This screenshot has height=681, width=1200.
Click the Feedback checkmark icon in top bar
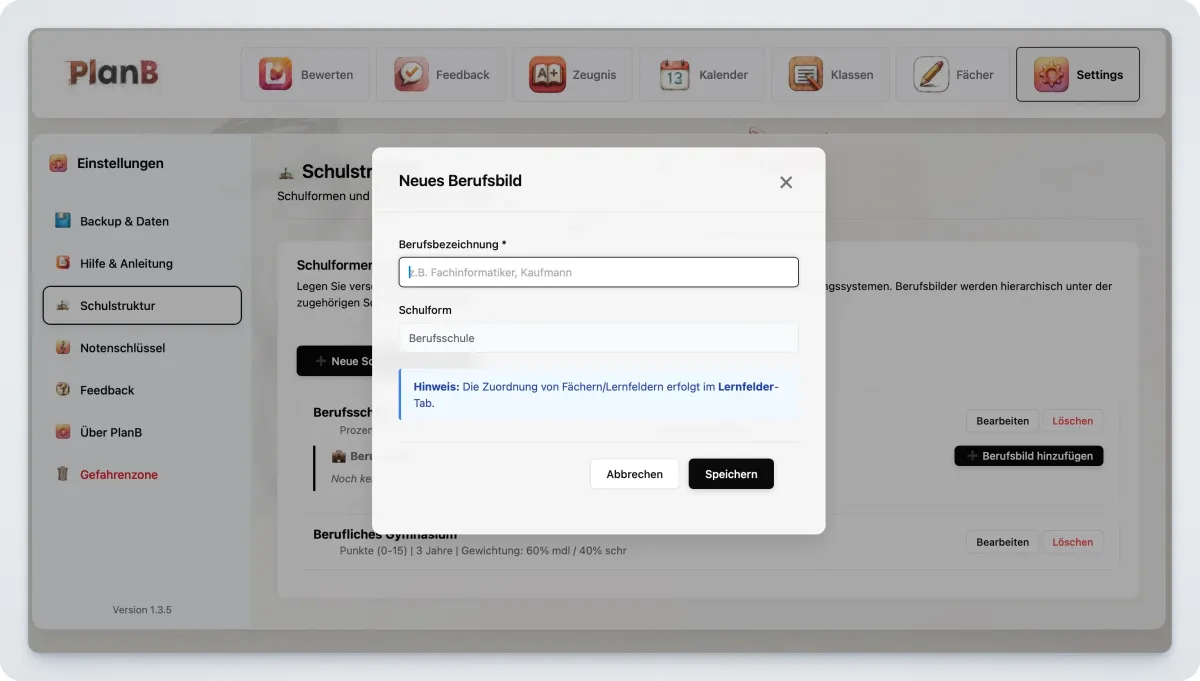[x=411, y=75]
